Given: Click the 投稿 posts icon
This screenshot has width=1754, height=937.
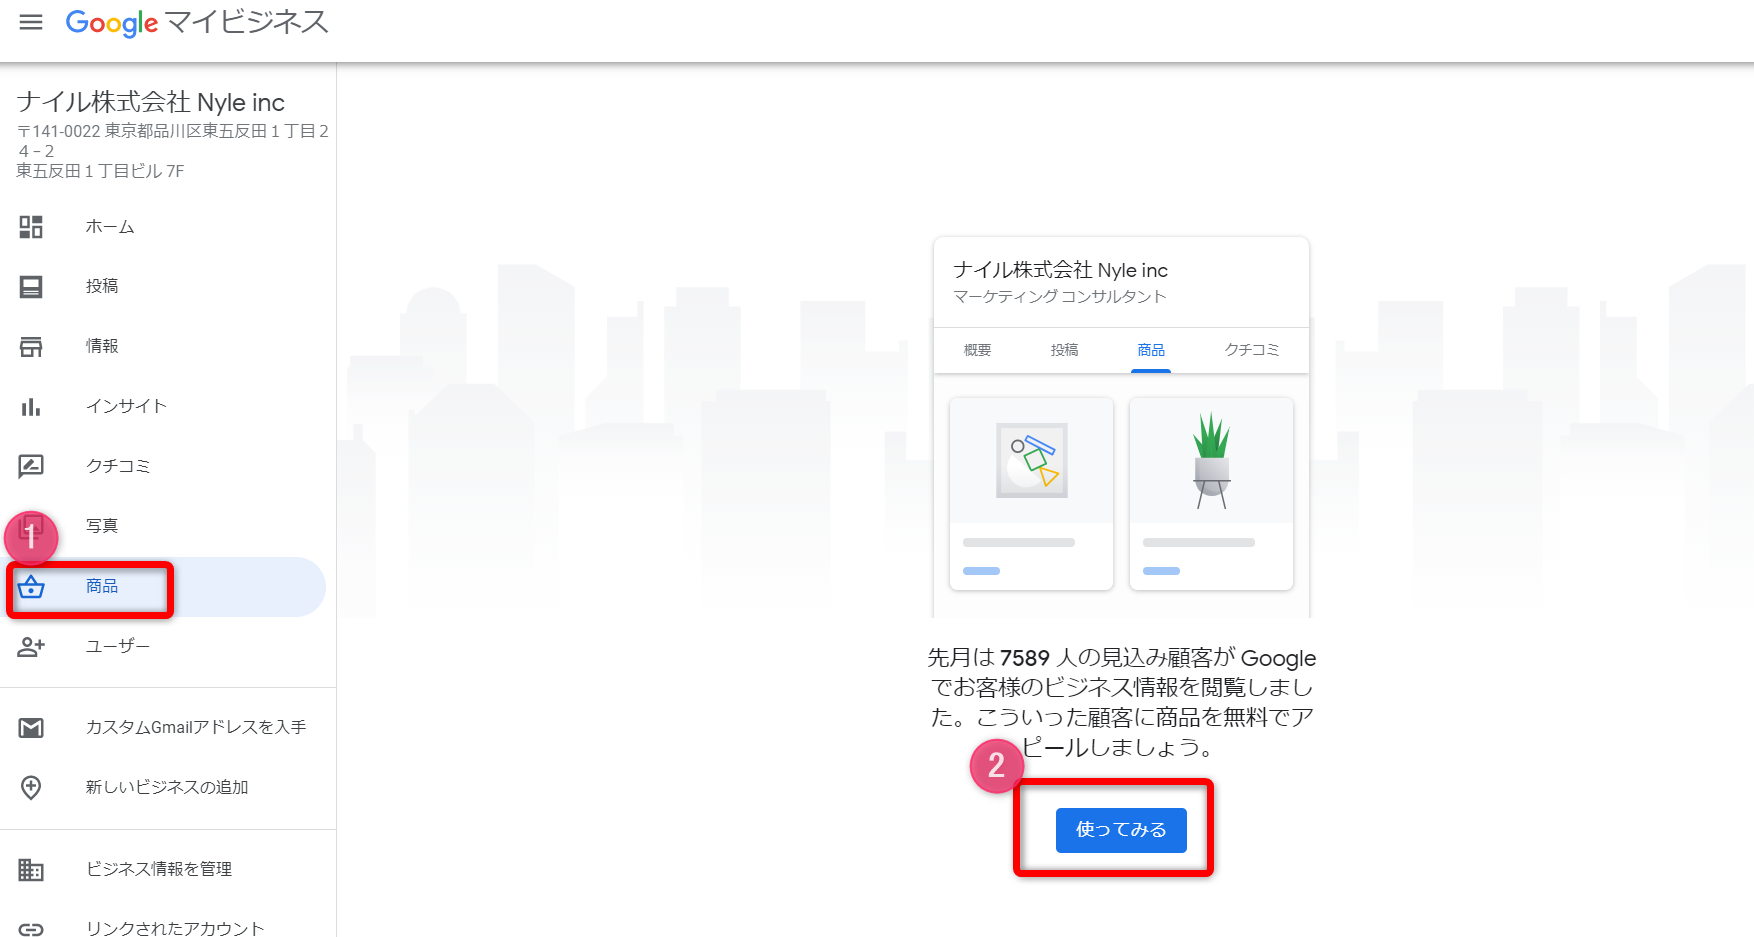Looking at the screenshot, I should point(31,287).
